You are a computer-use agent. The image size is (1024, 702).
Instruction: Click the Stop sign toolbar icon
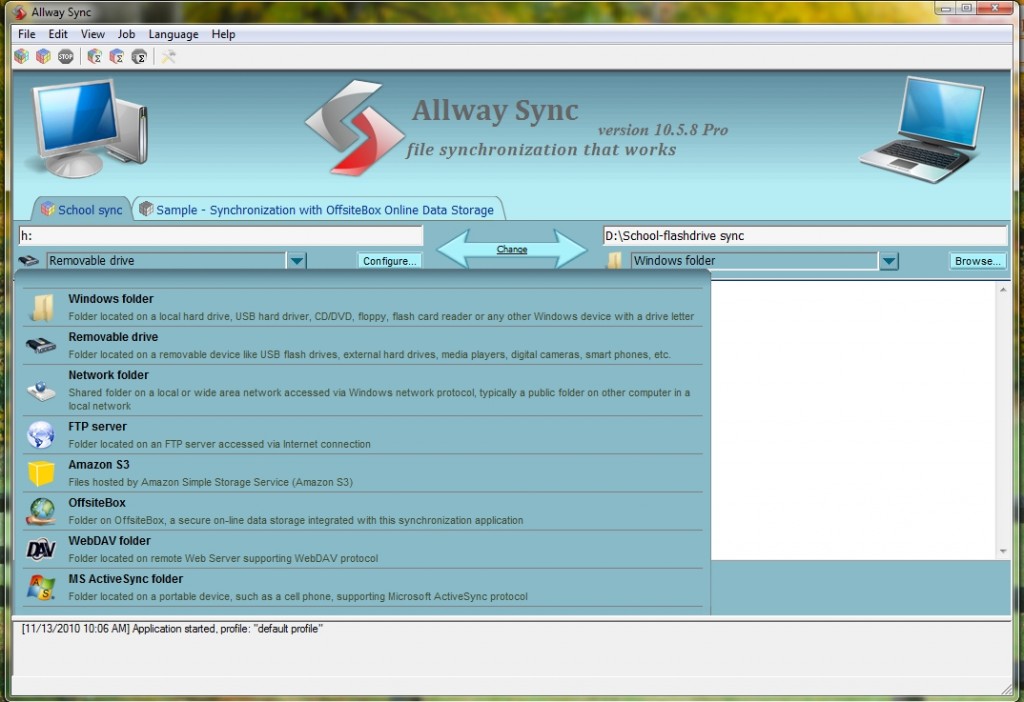coord(65,57)
